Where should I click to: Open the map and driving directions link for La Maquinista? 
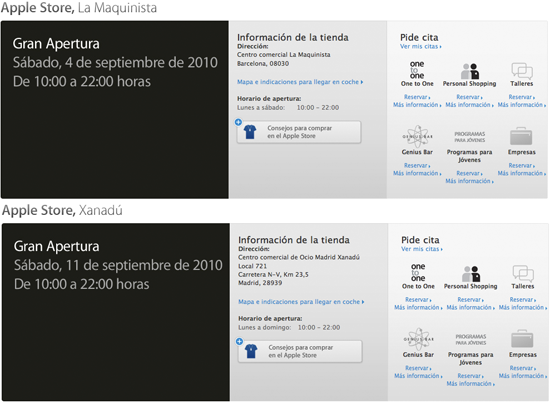[300, 82]
